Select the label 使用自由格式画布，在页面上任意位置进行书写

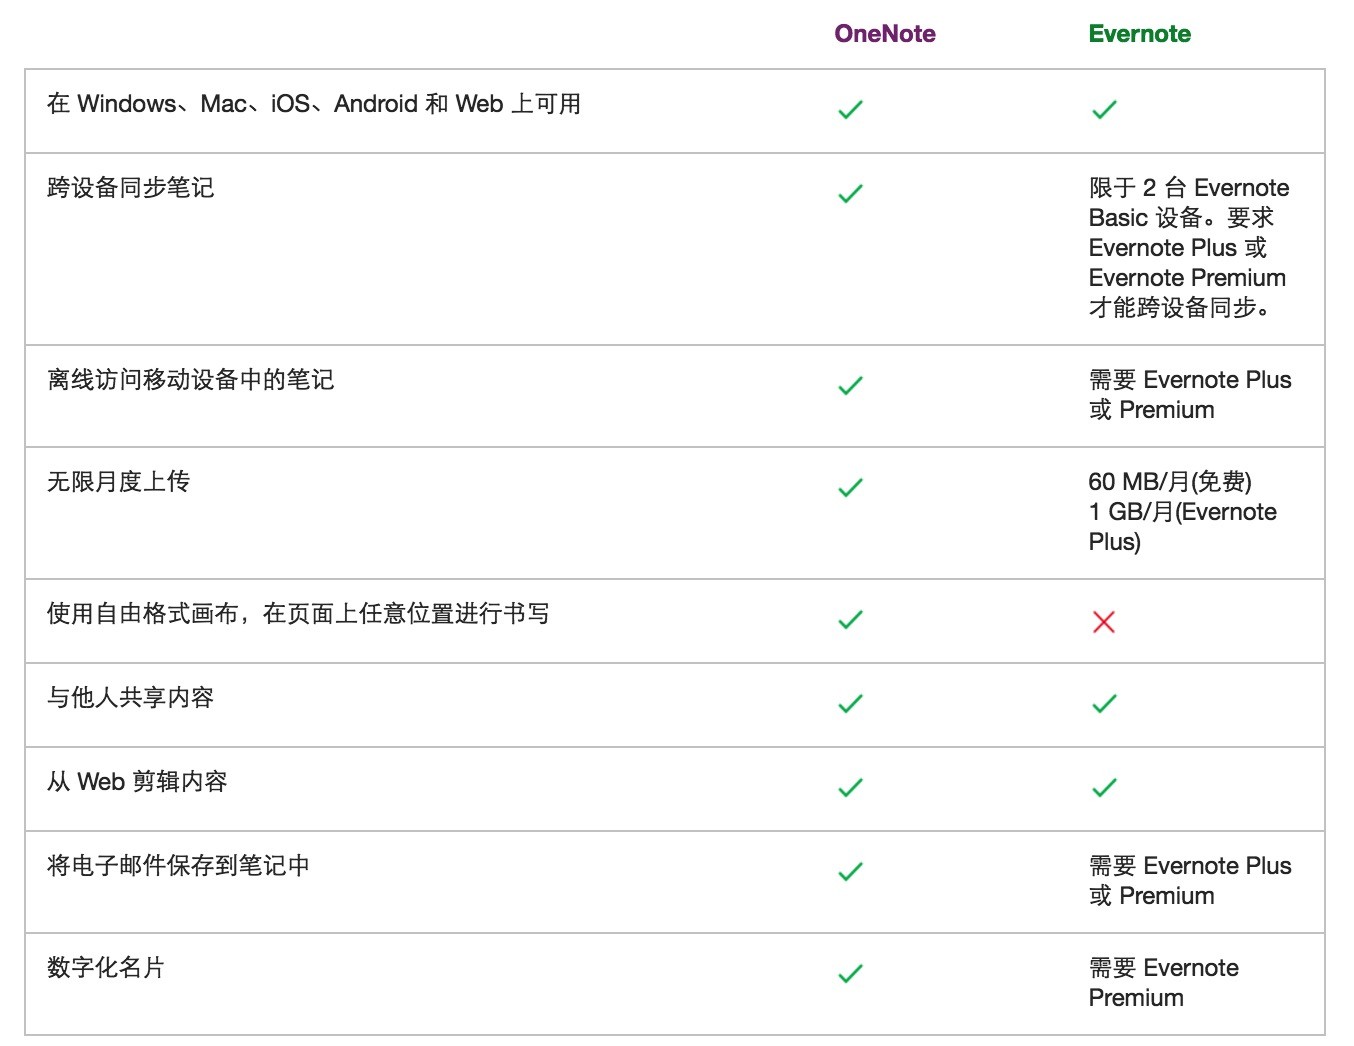coord(298,614)
